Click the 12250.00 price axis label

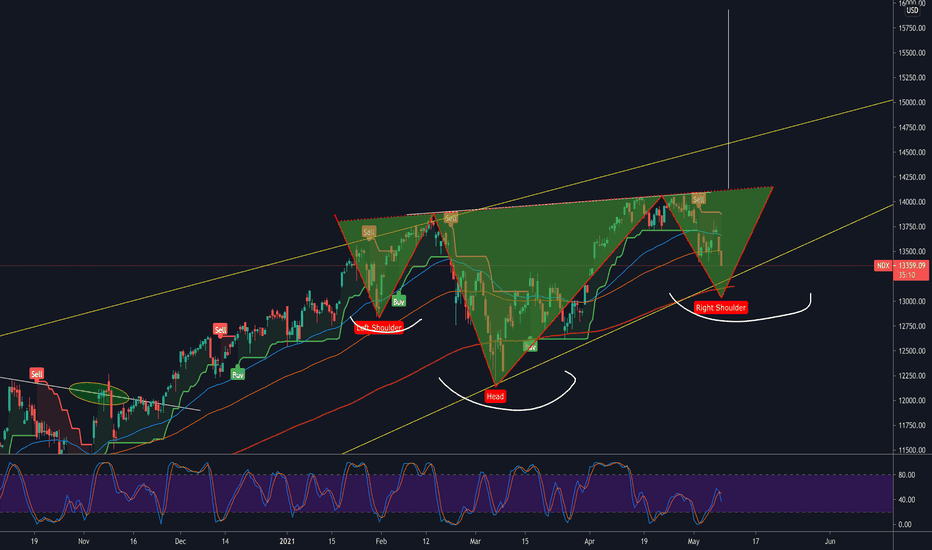[912, 376]
